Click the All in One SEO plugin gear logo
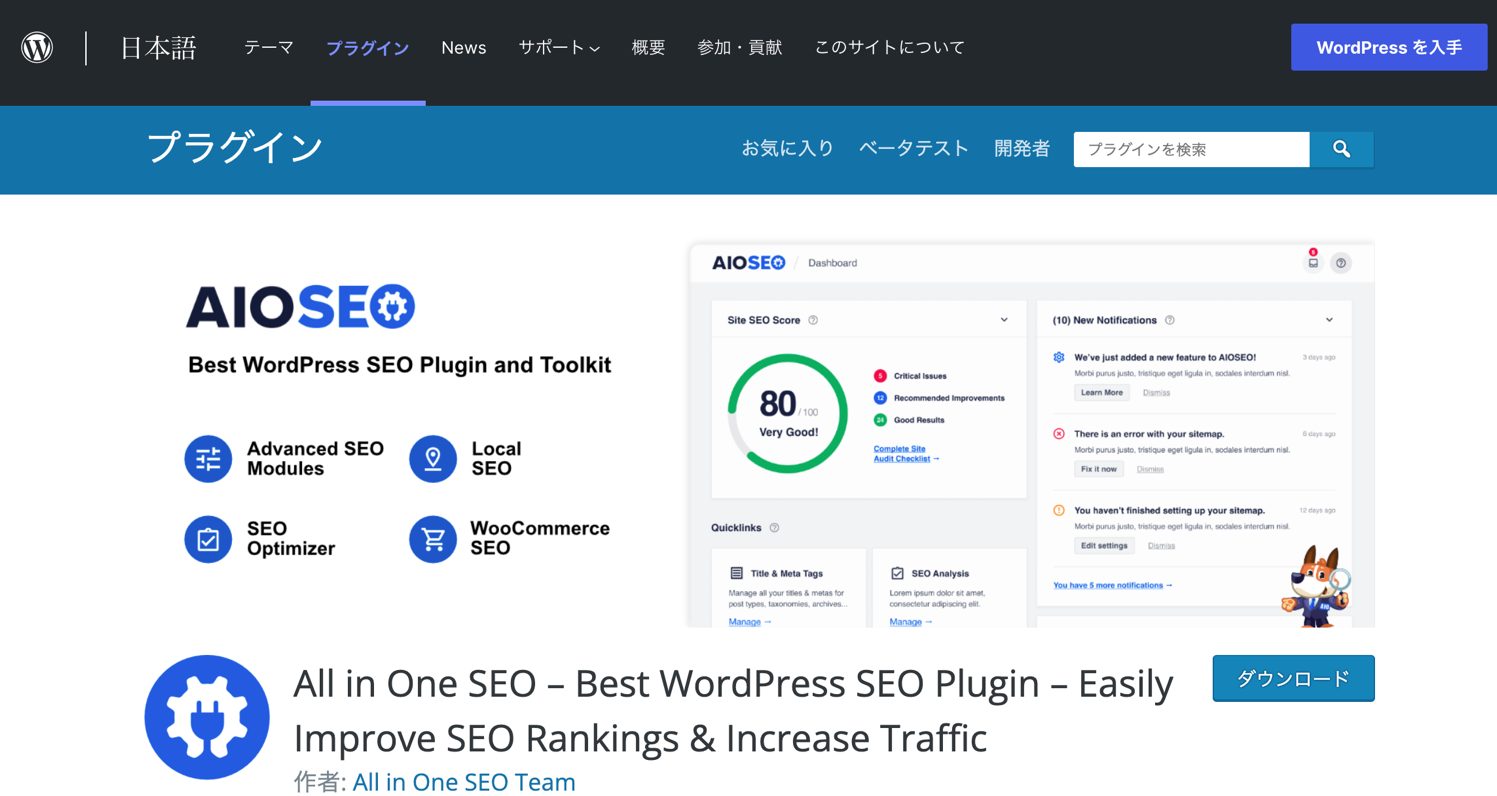Image resolution: width=1497 pixels, height=796 pixels. click(206, 716)
